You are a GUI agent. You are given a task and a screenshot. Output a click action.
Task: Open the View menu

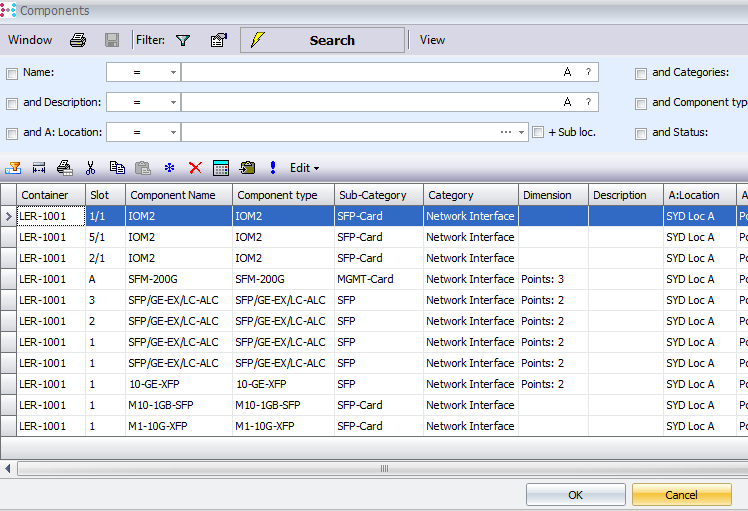tap(432, 40)
